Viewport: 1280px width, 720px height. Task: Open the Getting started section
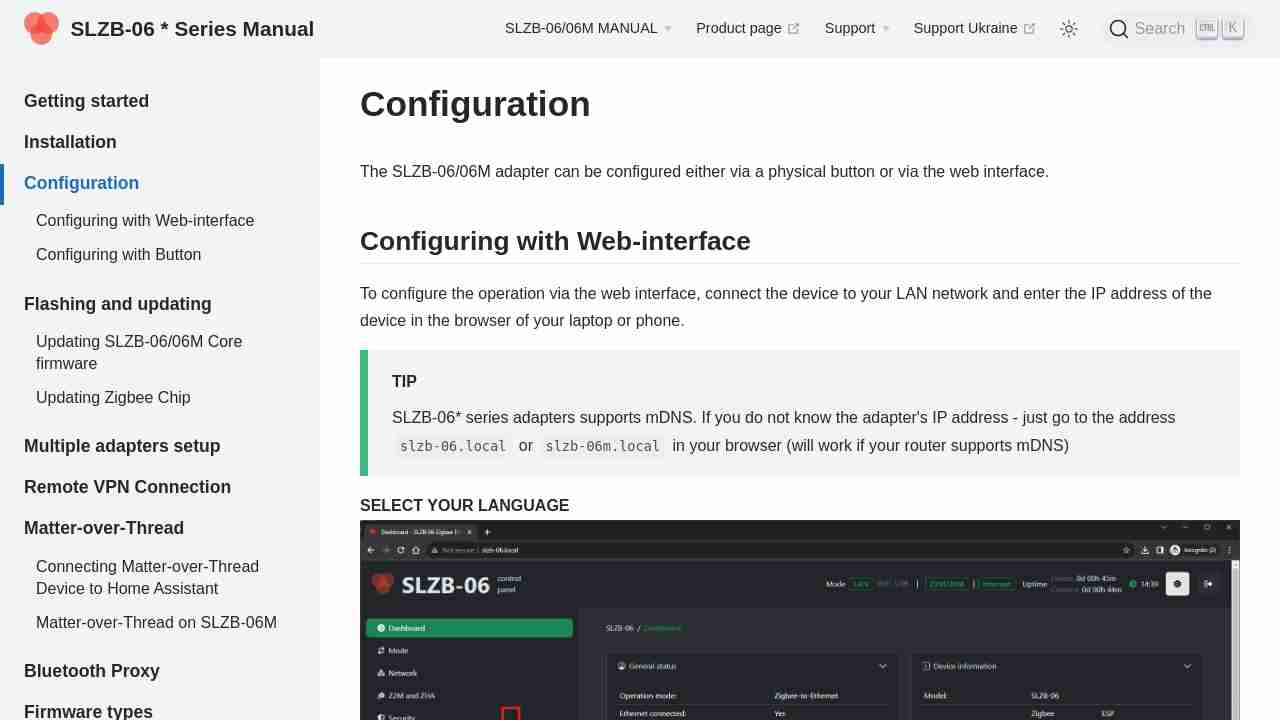pyautogui.click(x=86, y=101)
